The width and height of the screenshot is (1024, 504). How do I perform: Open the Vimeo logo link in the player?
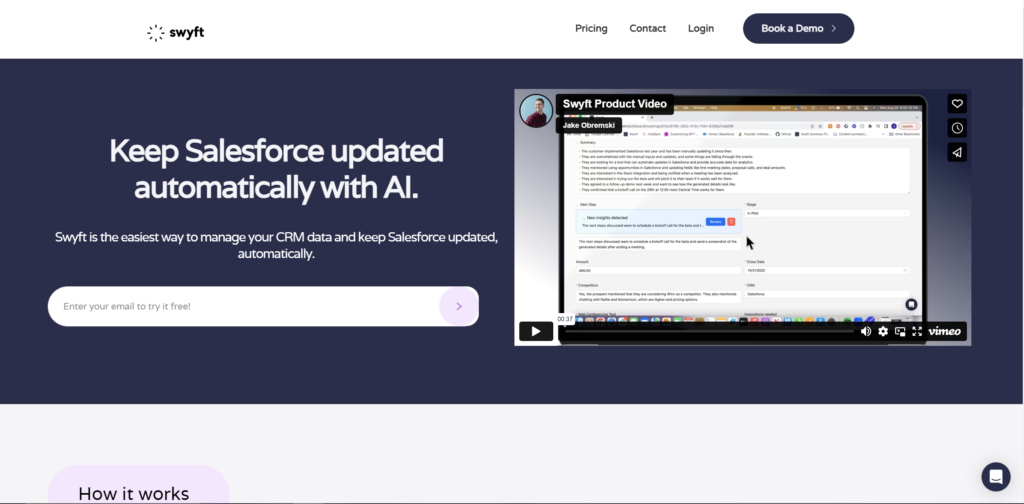coord(945,331)
